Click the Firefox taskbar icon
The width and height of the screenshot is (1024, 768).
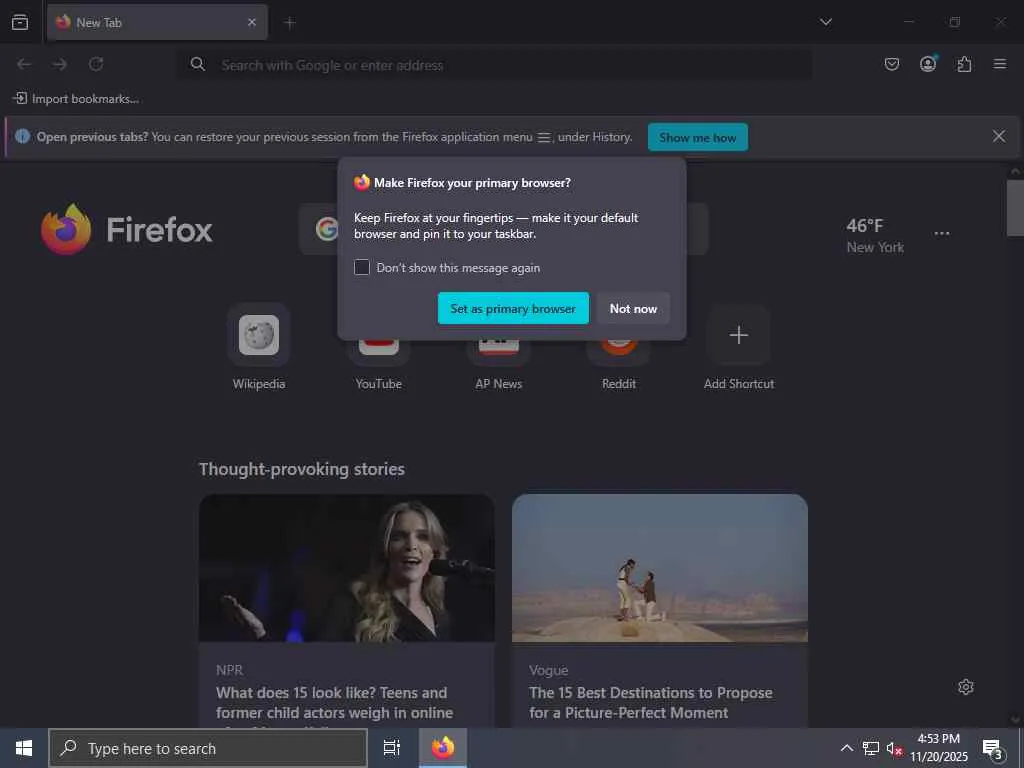pyautogui.click(x=443, y=748)
